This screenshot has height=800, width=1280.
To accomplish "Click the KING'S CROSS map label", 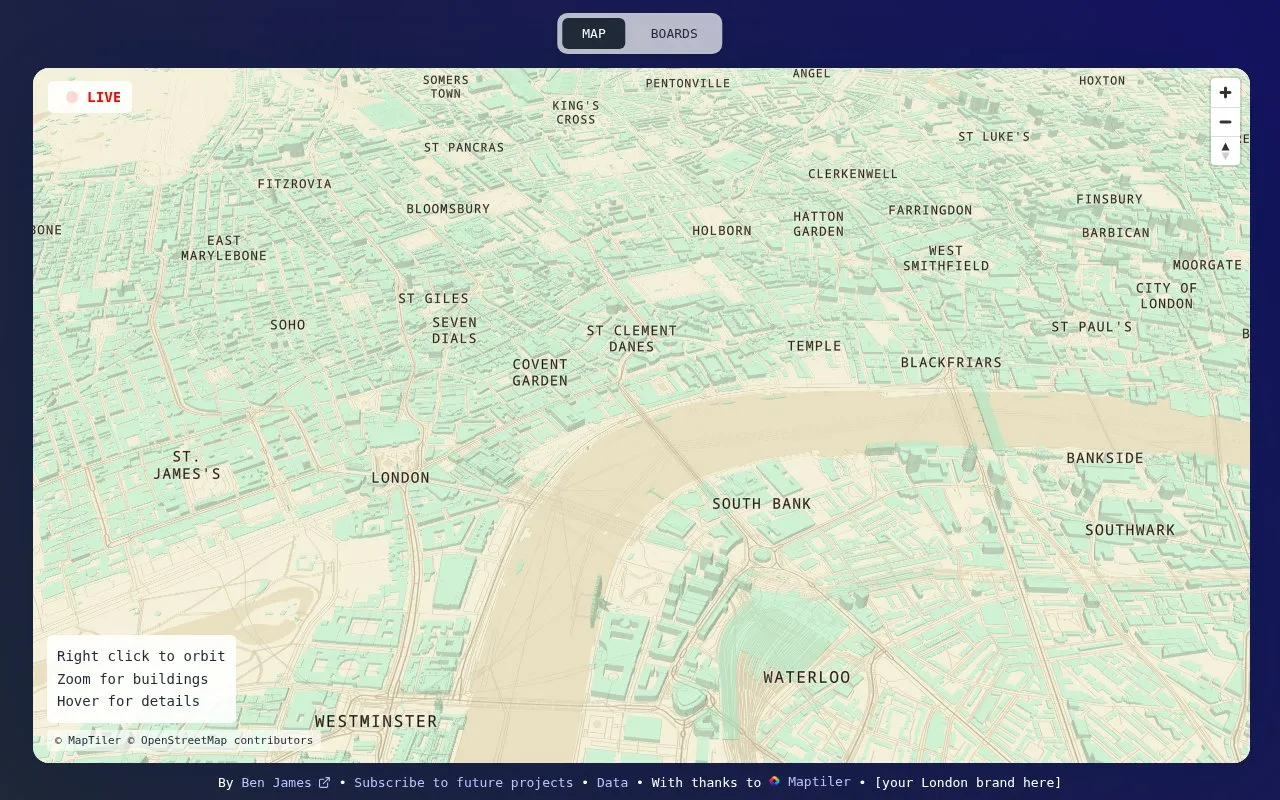I will (576, 112).
